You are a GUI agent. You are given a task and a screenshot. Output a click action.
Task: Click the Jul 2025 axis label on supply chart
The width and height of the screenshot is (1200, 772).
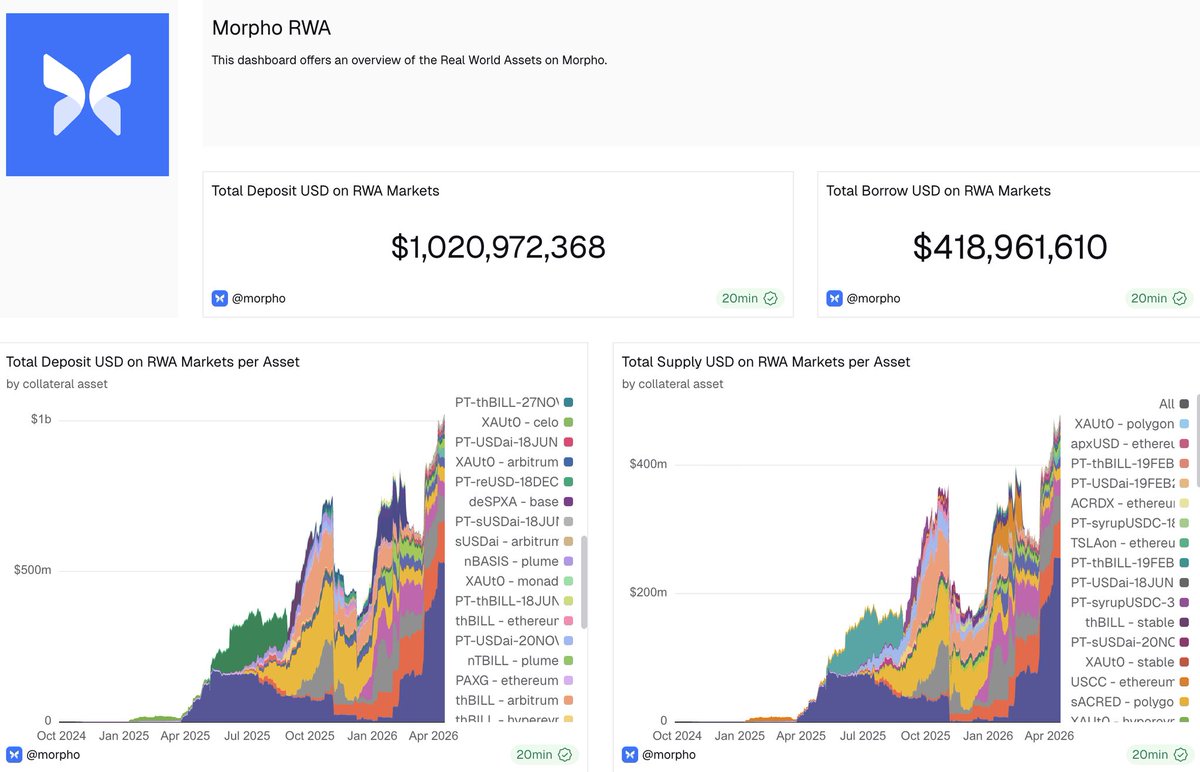(x=861, y=735)
